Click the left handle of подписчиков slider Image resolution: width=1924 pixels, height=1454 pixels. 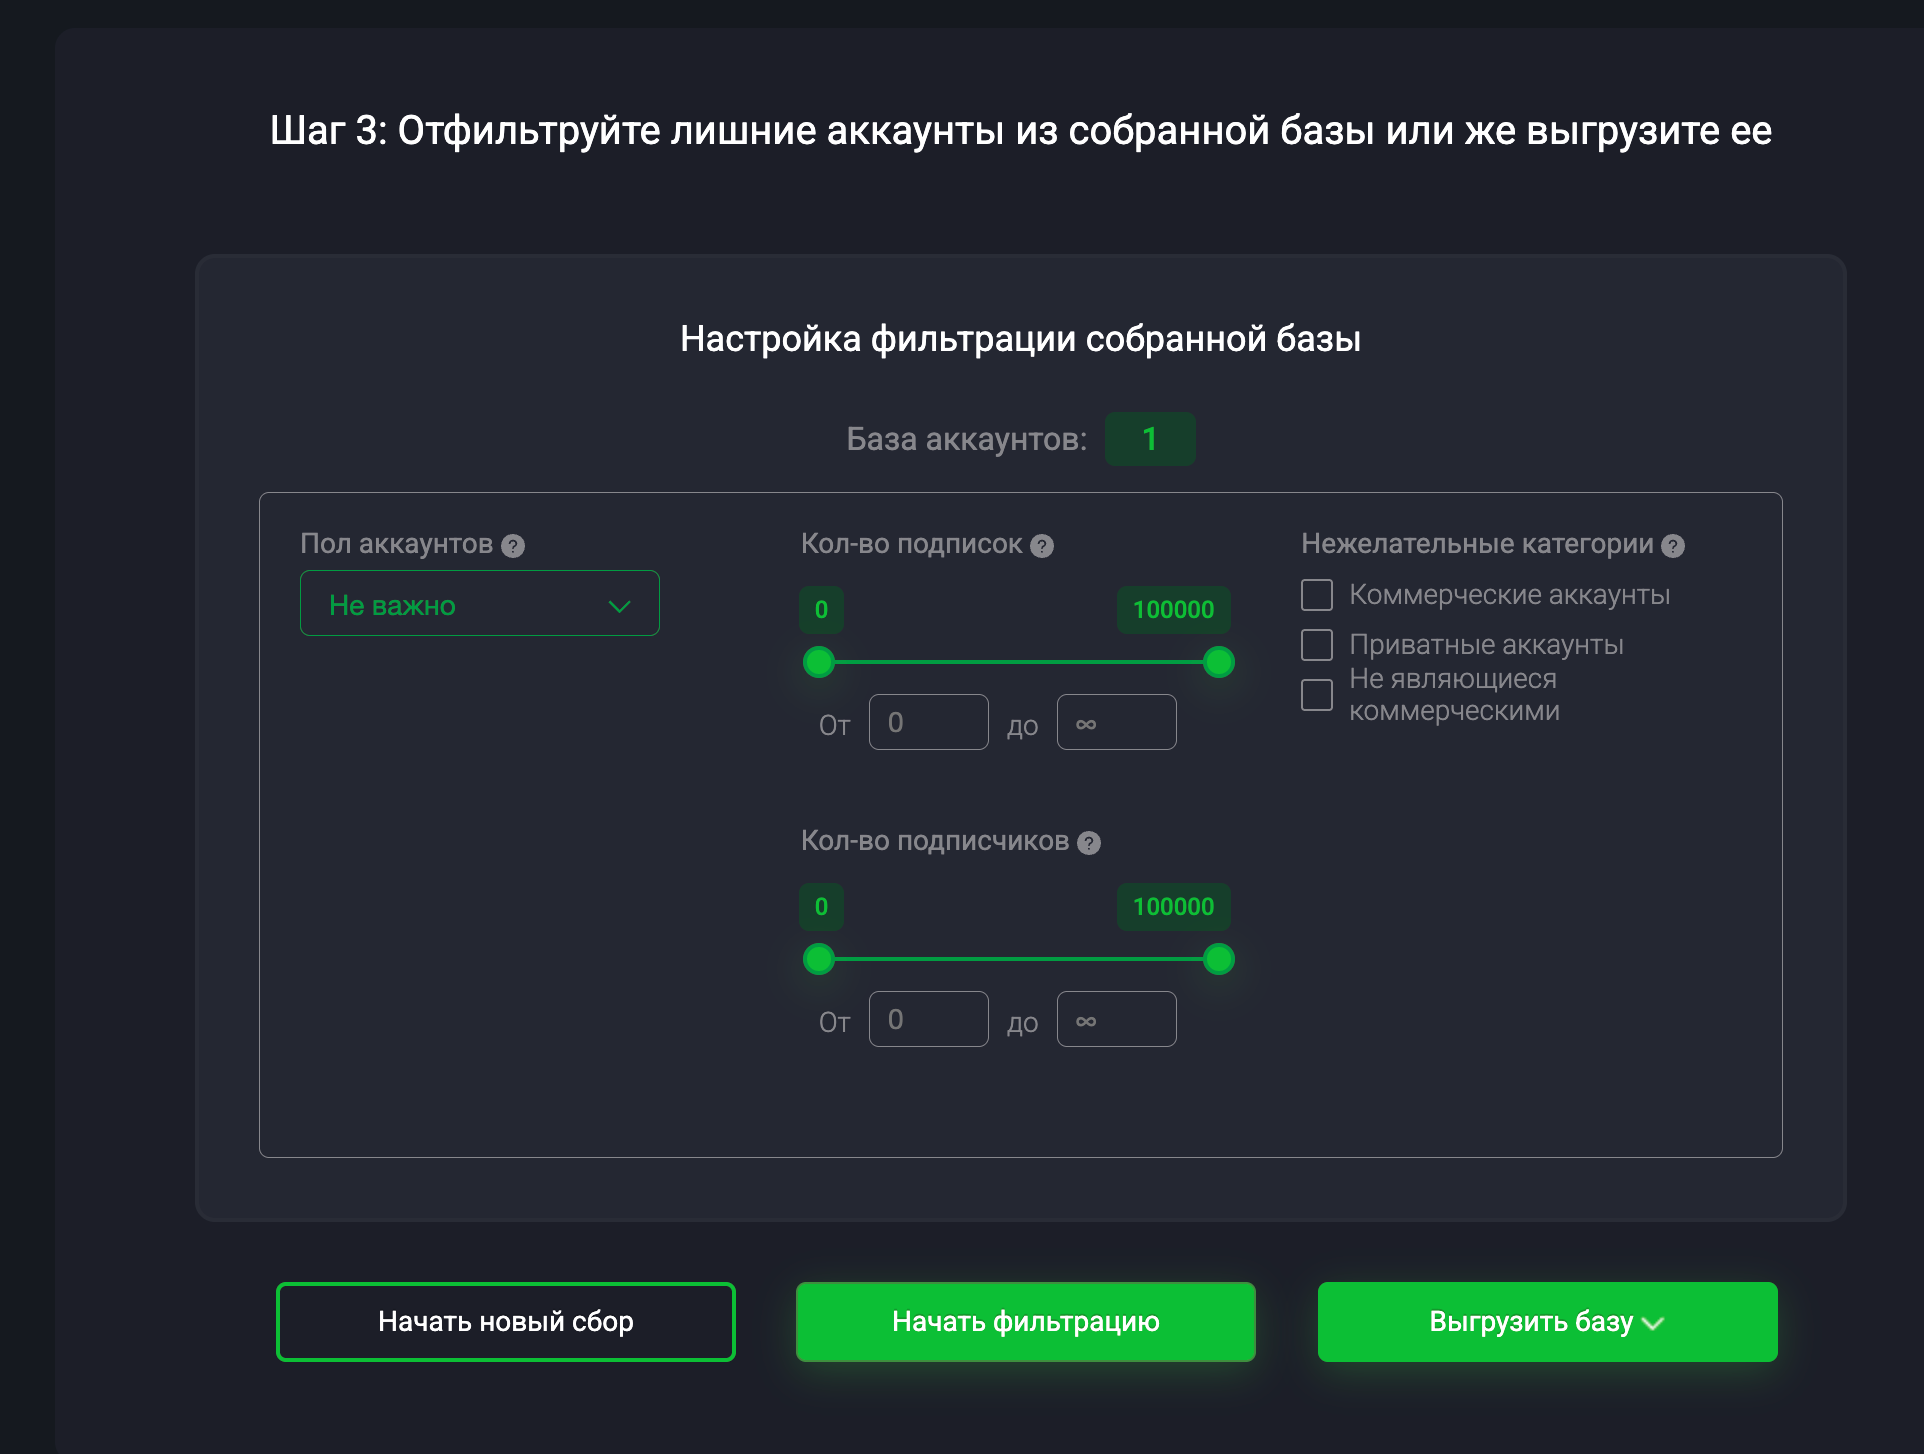(819, 959)
